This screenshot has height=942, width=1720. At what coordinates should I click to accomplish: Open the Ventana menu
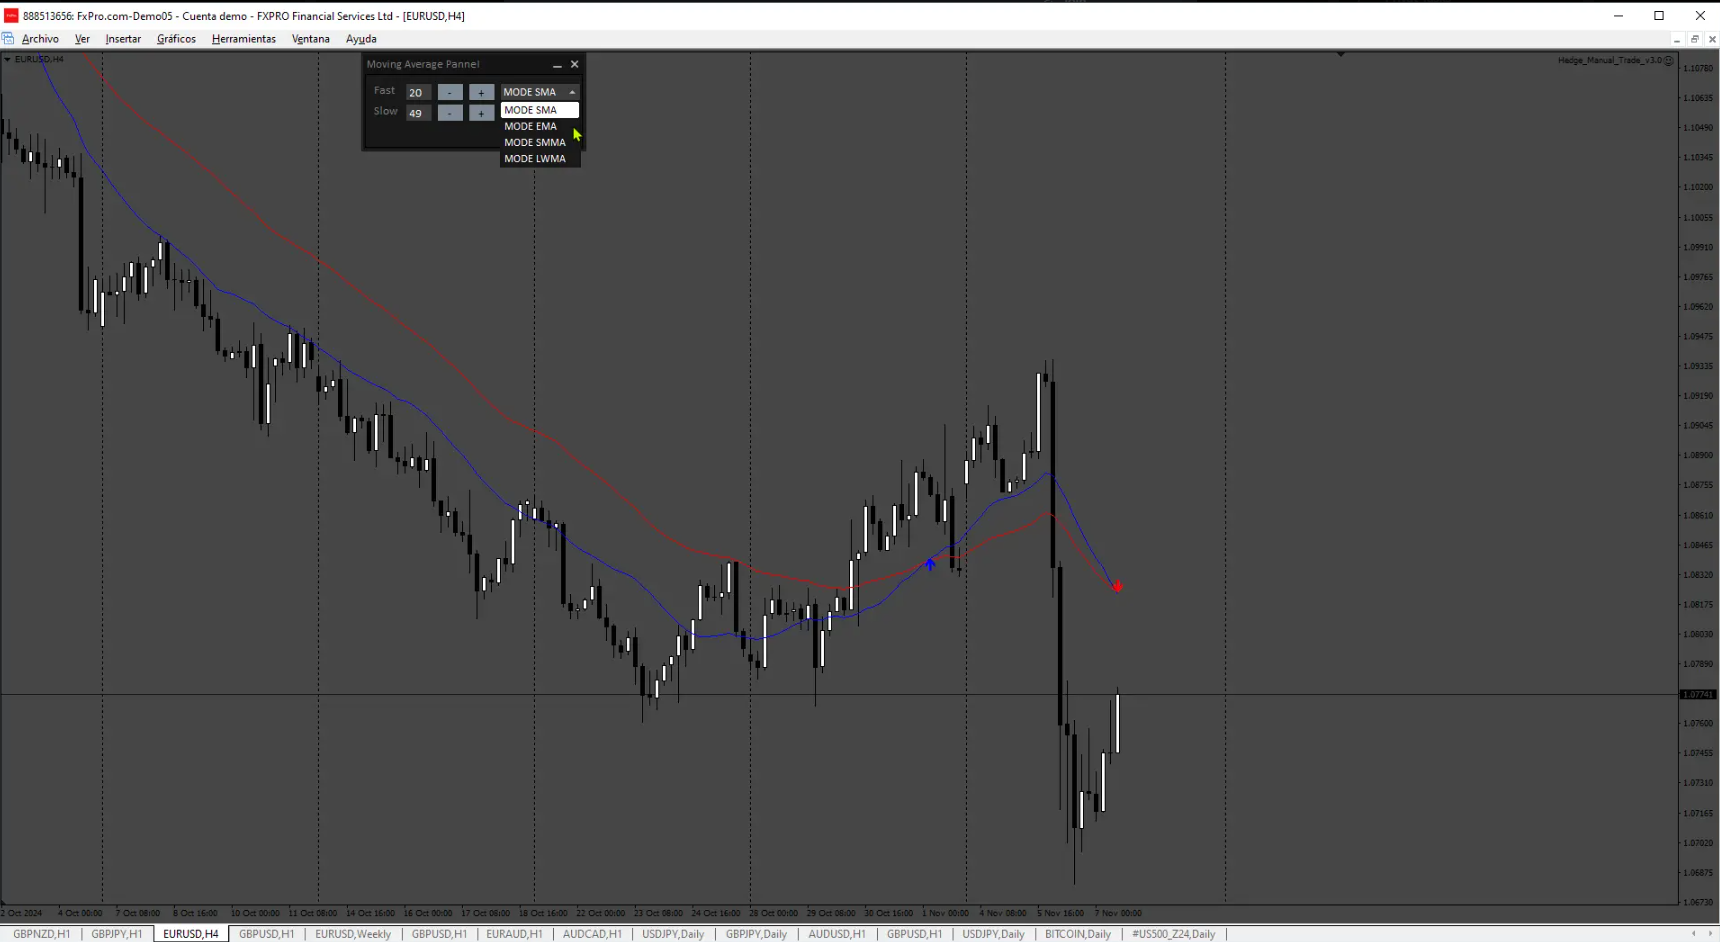coord(310,39)
